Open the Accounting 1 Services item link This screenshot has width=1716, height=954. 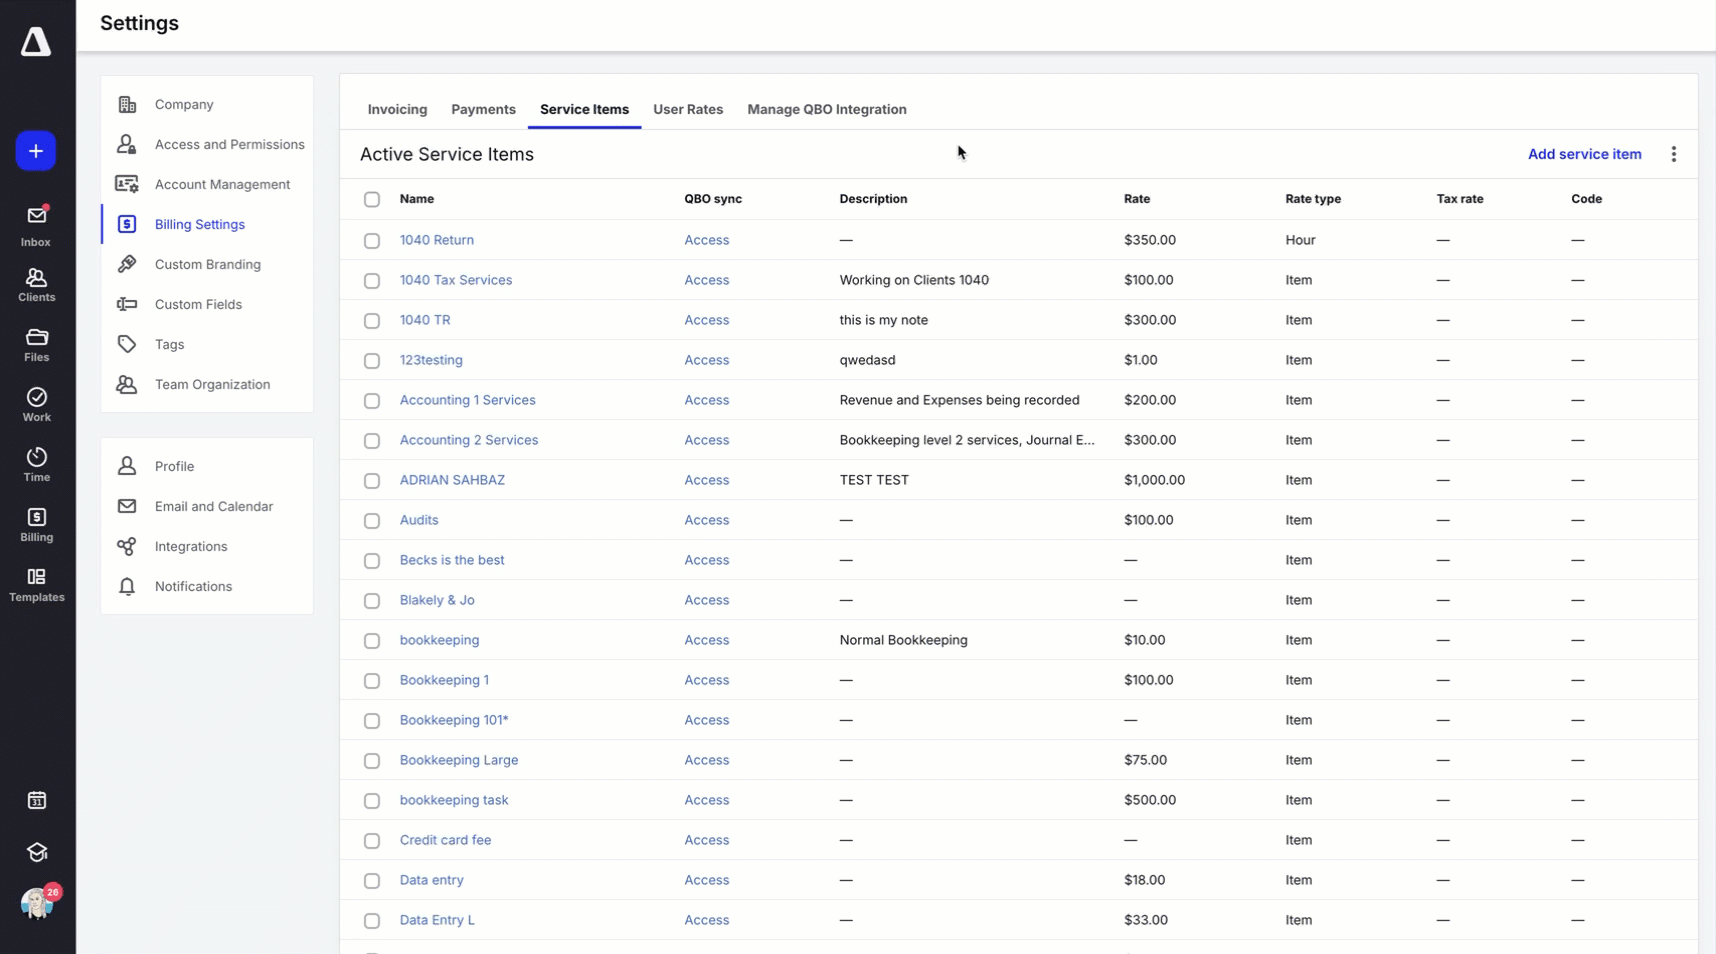click(x=467, y=400)
